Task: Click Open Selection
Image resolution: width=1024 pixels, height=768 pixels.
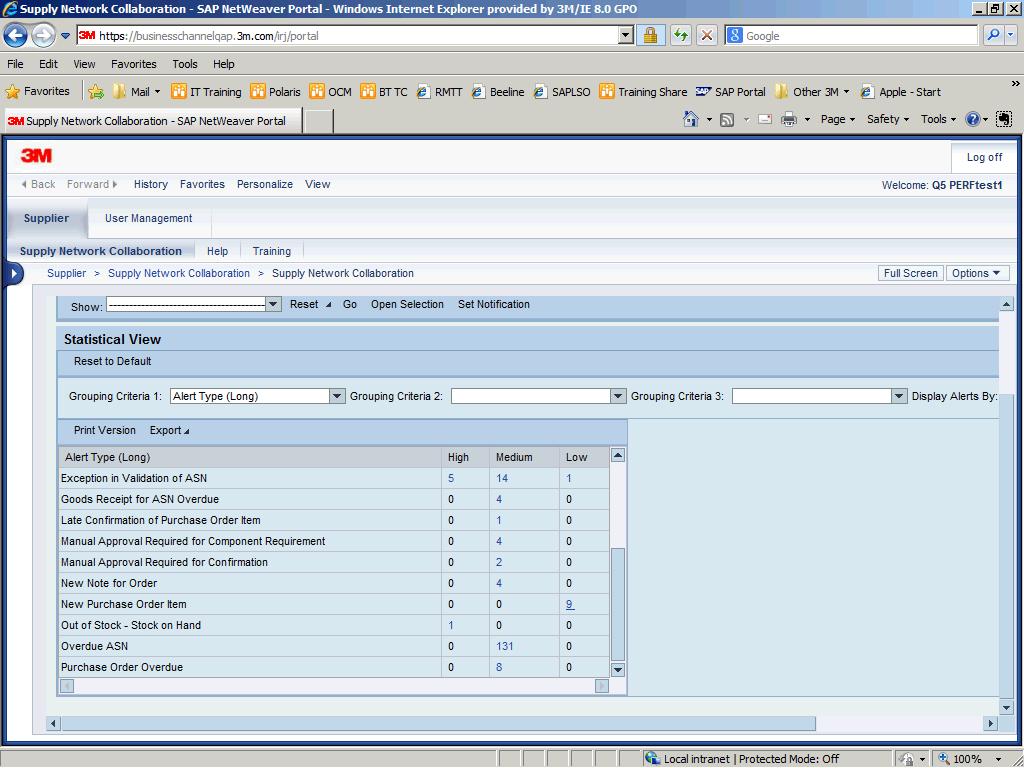Action: [x=407, y=304]
